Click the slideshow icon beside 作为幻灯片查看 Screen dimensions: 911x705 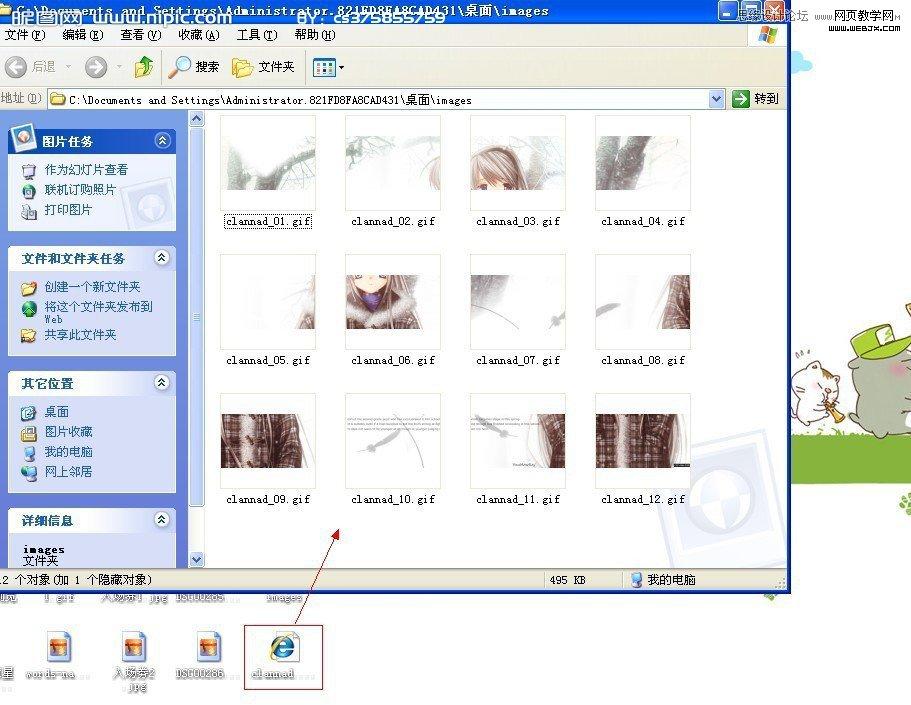[x=28, y=171]
